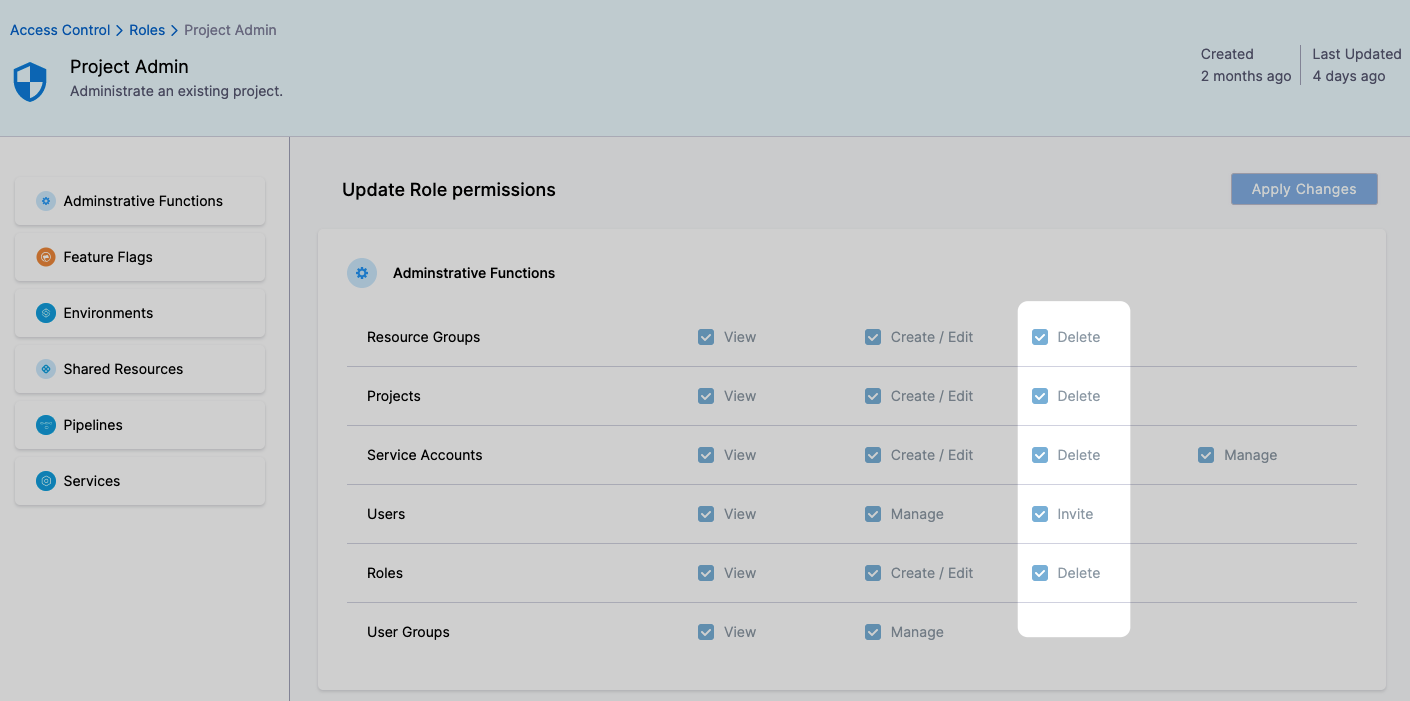Toggle Create / Edit checkbox for Projects
This screenshot has width=1410, height=701.
coord(873,396)
